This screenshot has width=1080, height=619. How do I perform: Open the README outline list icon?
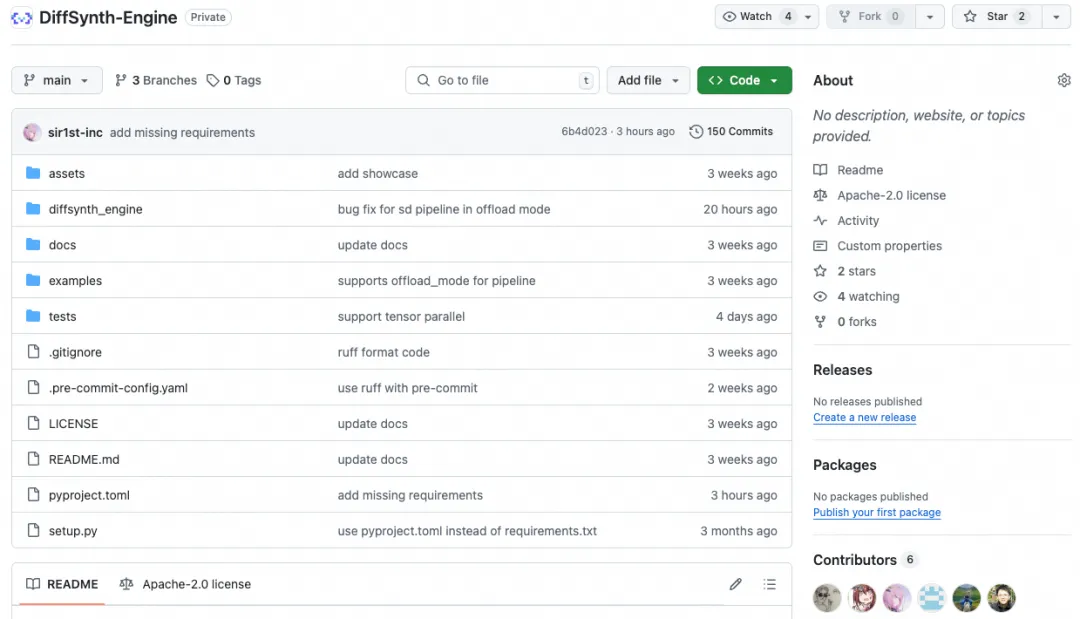[x=769, y=584]
